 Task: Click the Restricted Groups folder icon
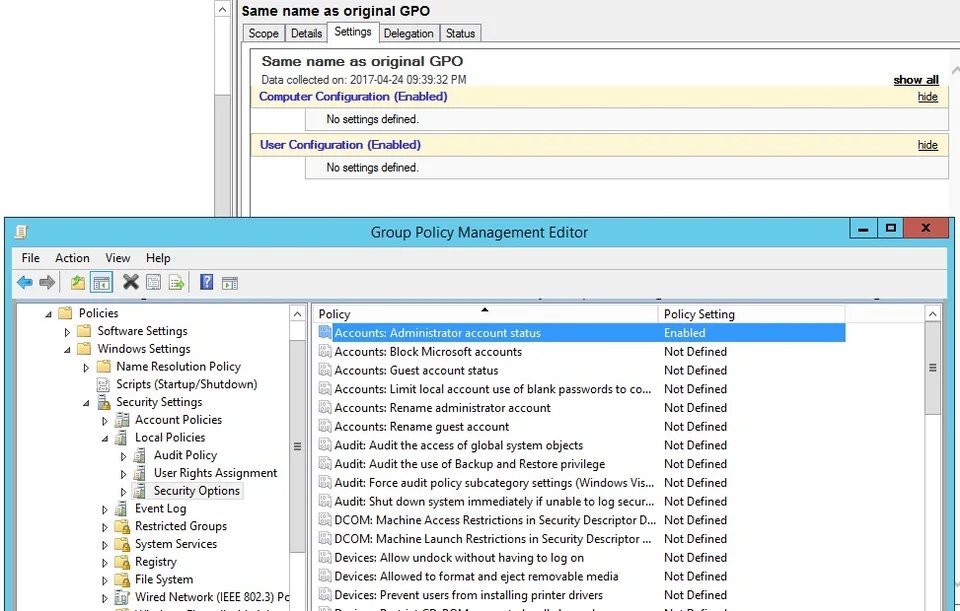click(122, 527)
